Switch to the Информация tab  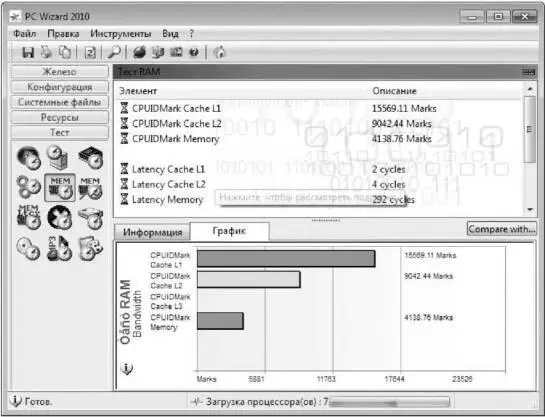point(153,232)
